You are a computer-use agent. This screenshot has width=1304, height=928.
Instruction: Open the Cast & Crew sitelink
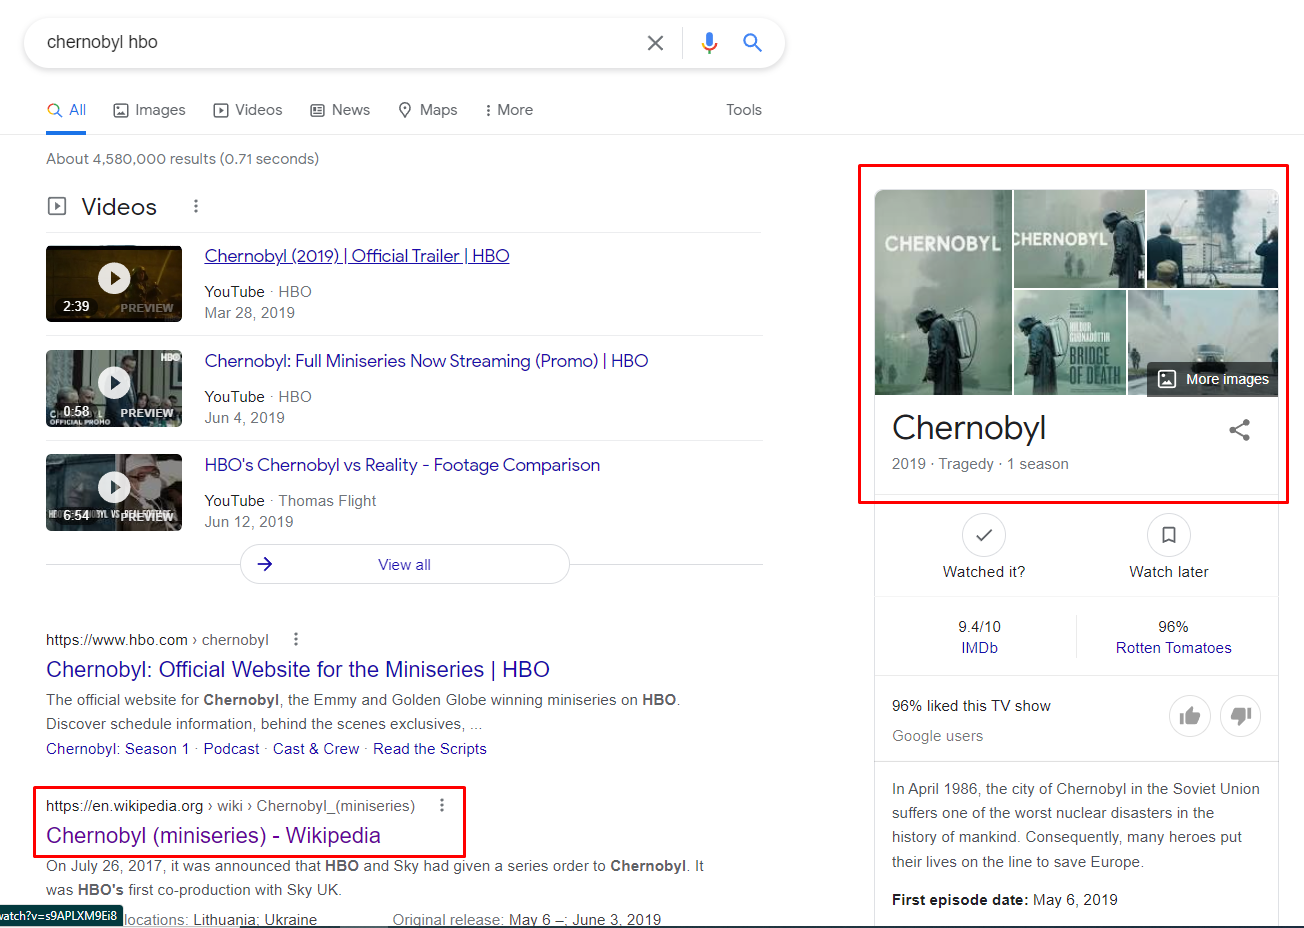tap(316, 749)
